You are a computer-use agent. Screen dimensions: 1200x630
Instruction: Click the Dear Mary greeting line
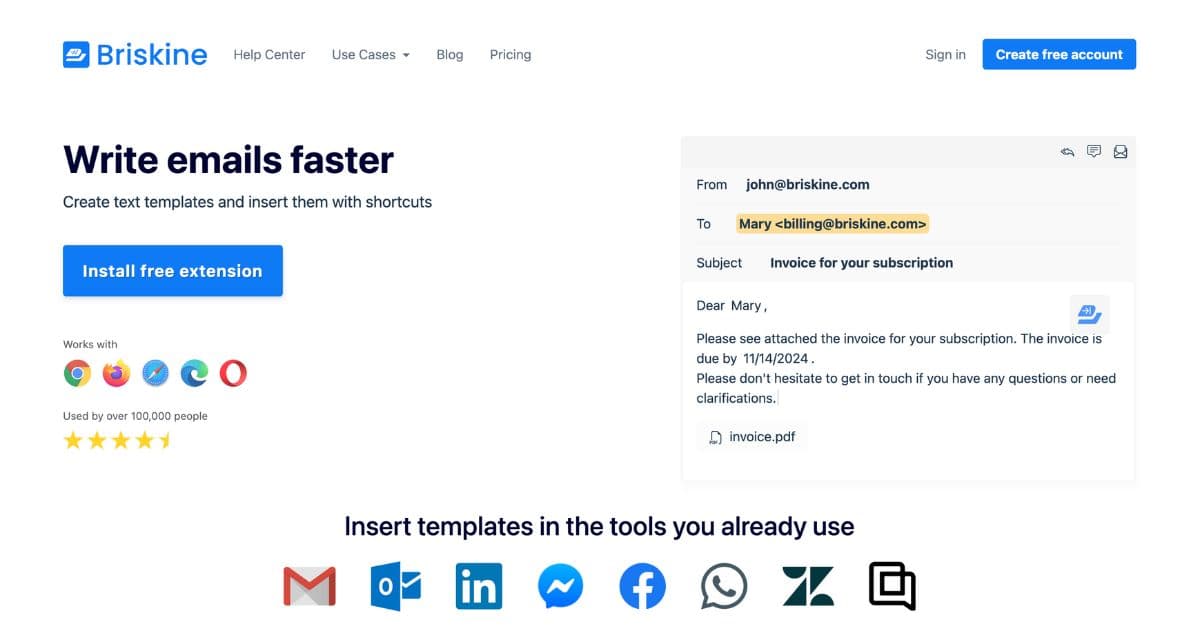coord(732,305)
